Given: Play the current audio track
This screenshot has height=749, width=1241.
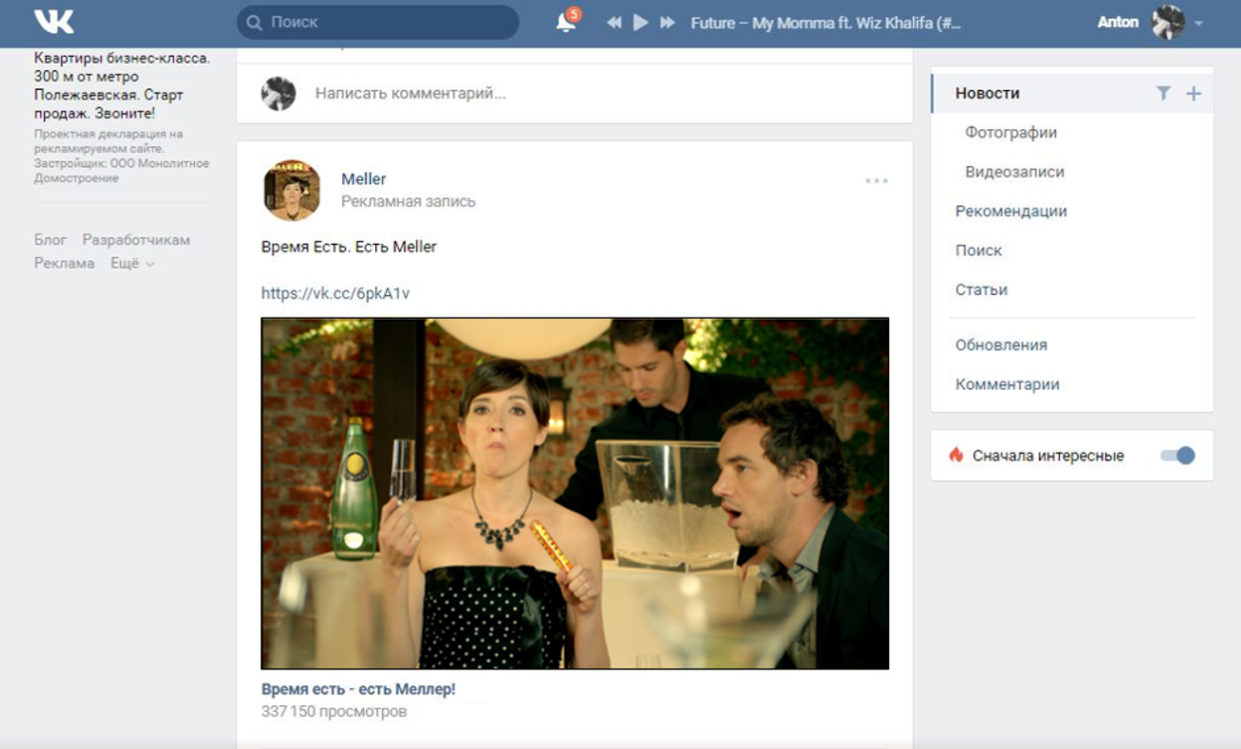Looking at the screenshot, I should coord(641,22).
